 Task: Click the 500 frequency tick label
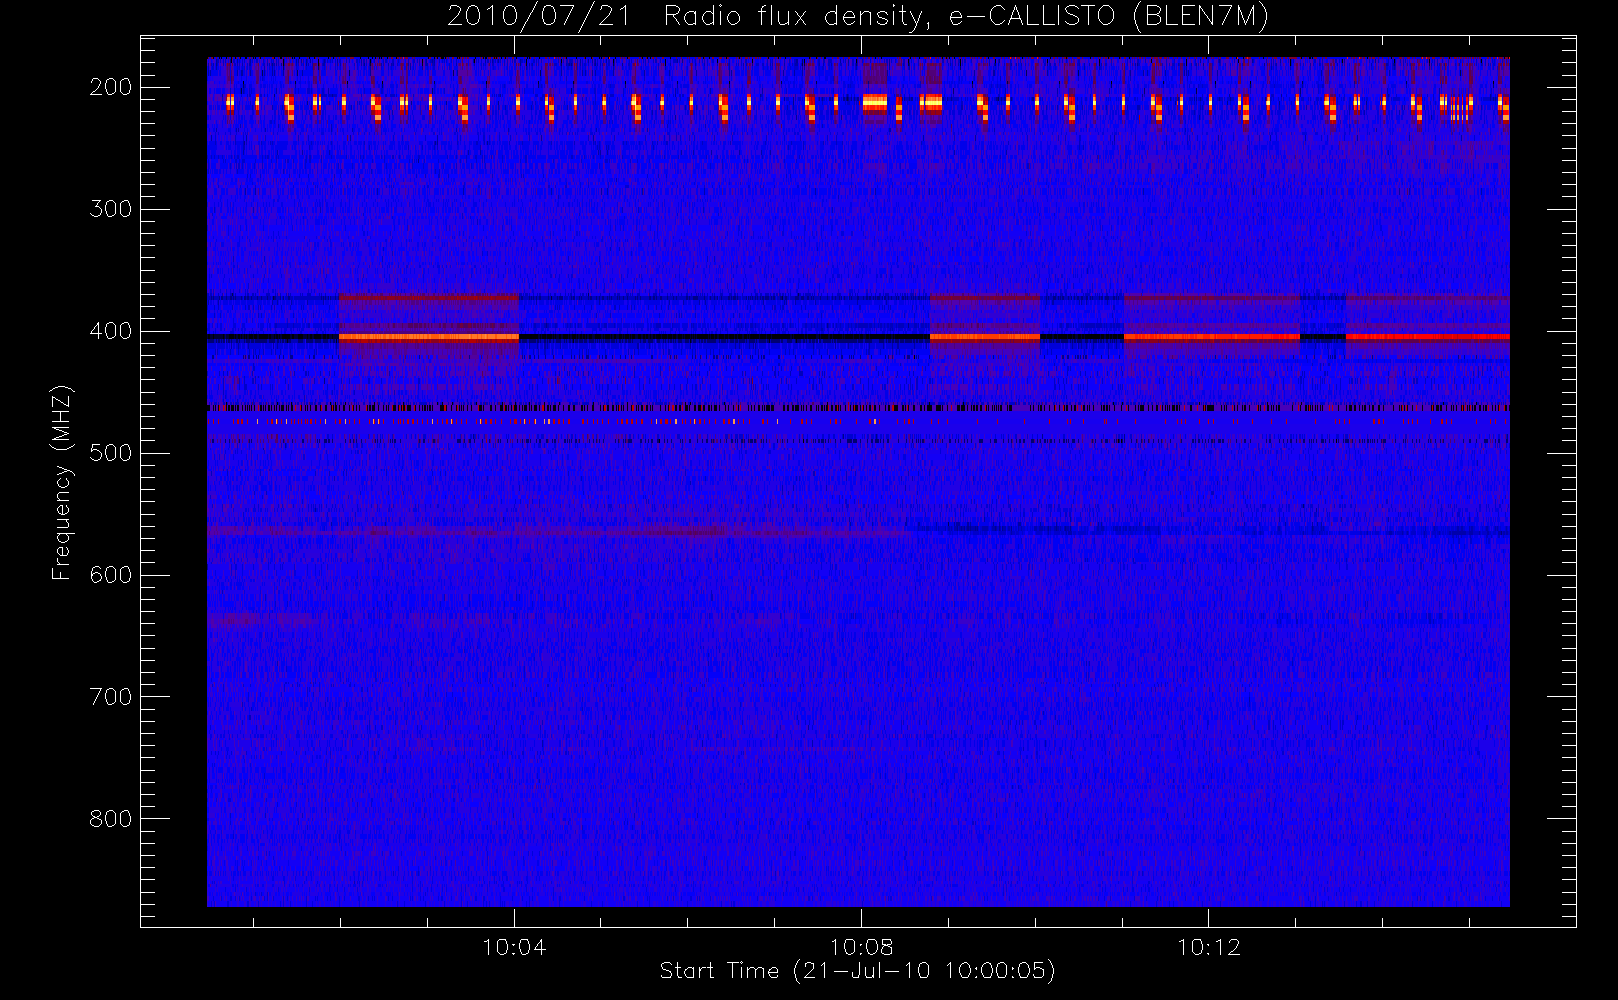(111, 453)
